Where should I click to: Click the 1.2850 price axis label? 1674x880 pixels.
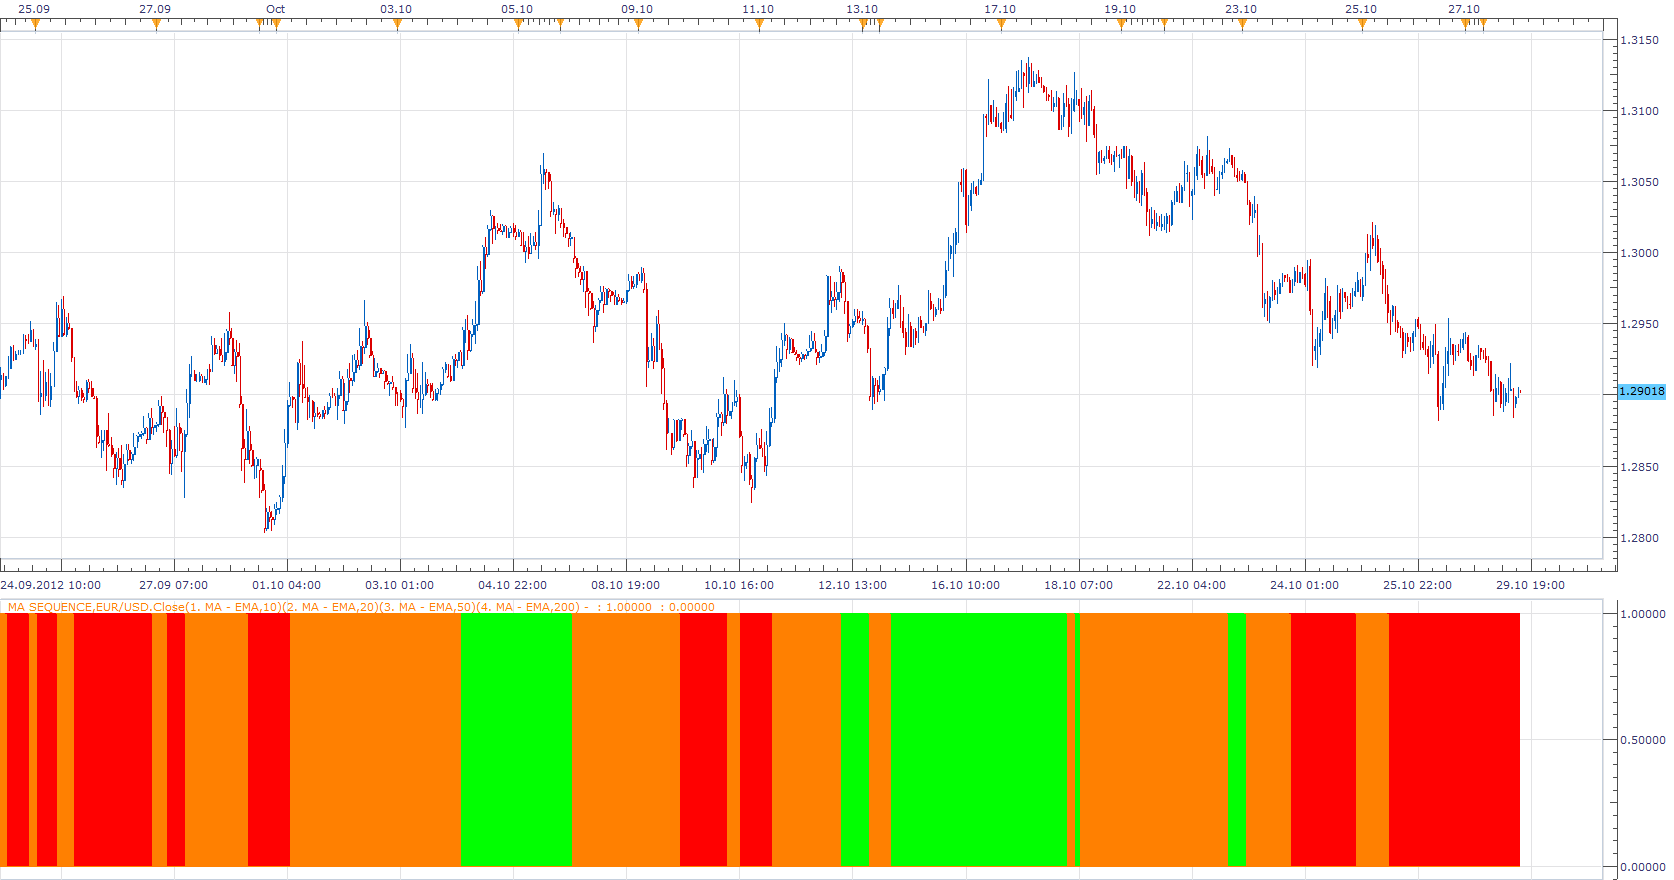(x=1640, y=467)
